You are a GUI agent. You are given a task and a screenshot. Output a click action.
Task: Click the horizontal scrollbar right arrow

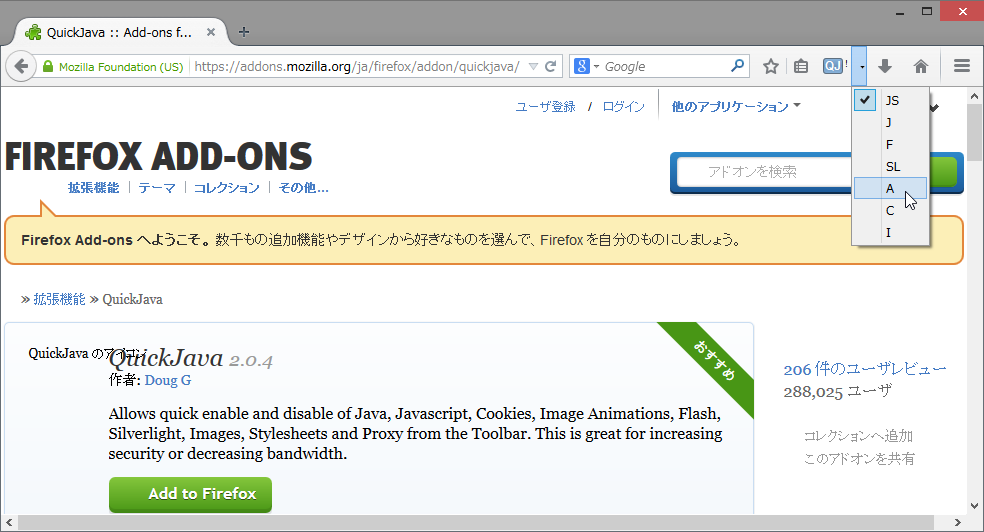click(x=958, y=522)
